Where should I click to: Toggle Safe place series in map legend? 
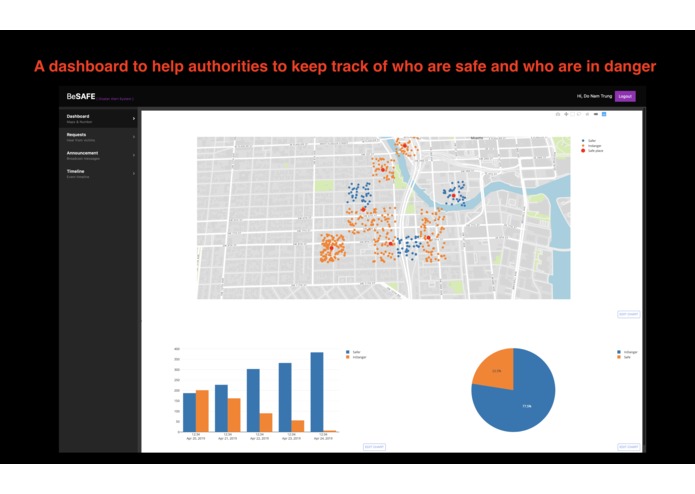click(x=592, y=151)
